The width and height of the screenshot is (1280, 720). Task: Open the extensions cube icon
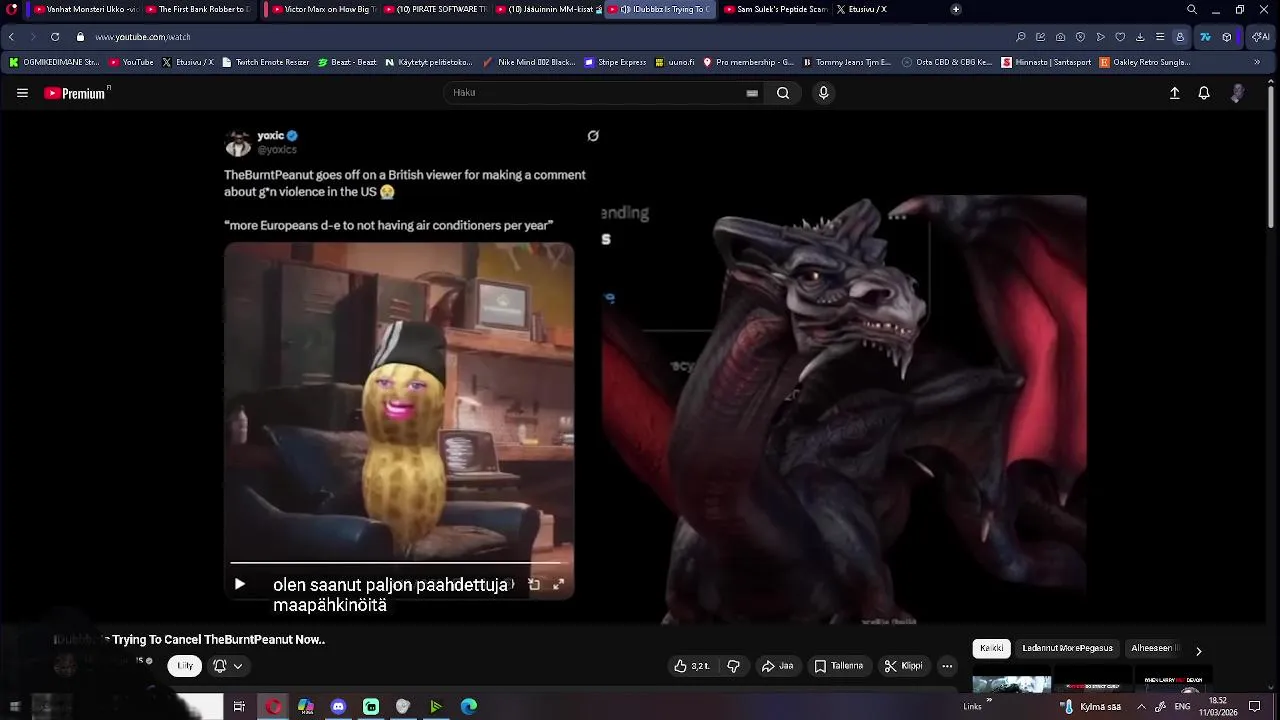[1227, 37]
